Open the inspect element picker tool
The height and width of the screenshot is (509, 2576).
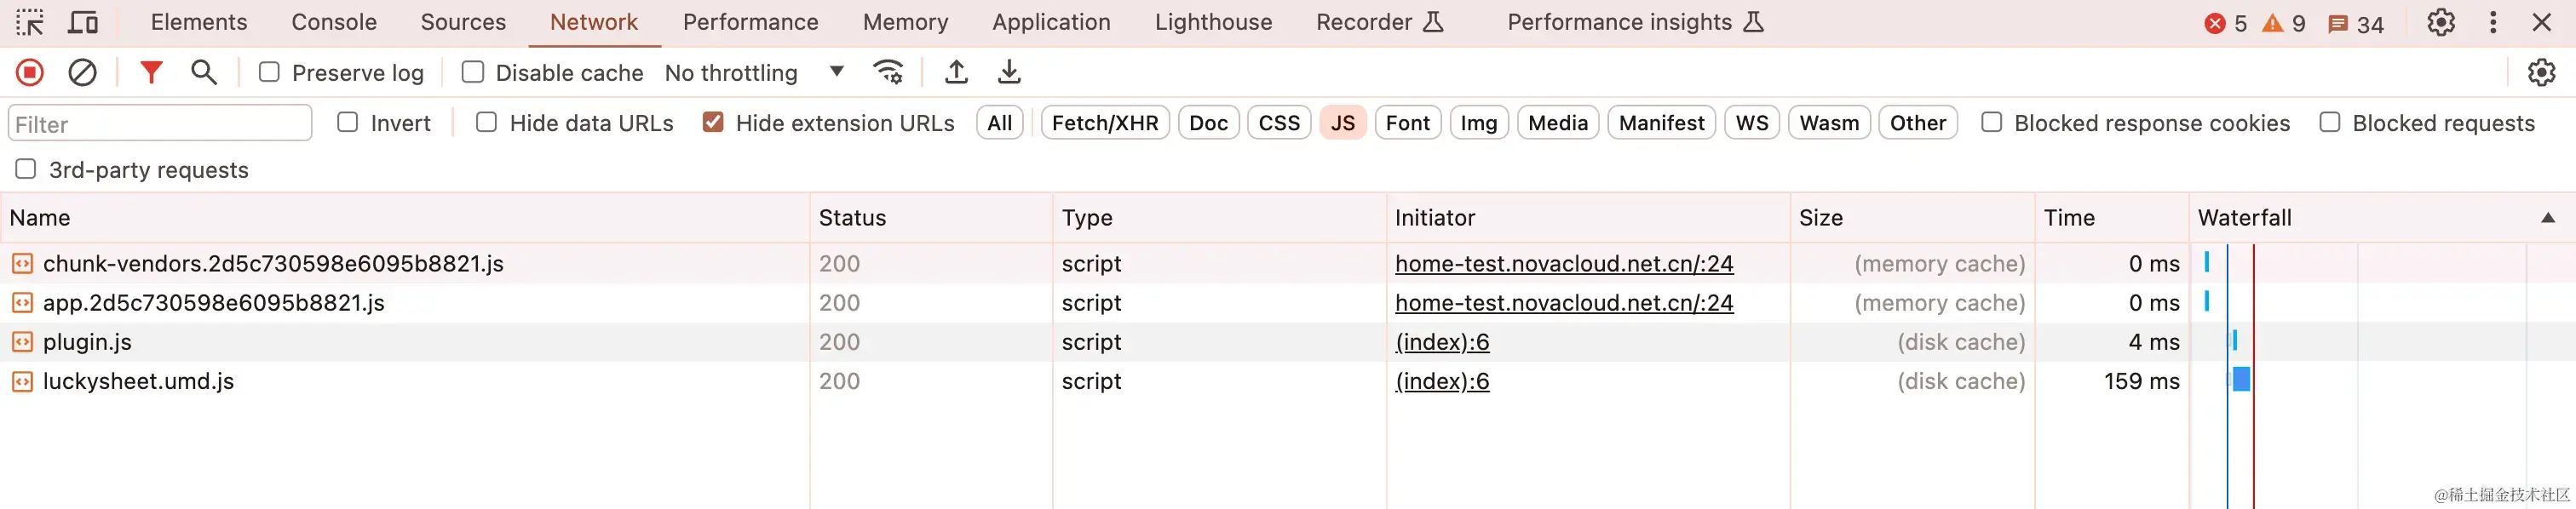30,22
